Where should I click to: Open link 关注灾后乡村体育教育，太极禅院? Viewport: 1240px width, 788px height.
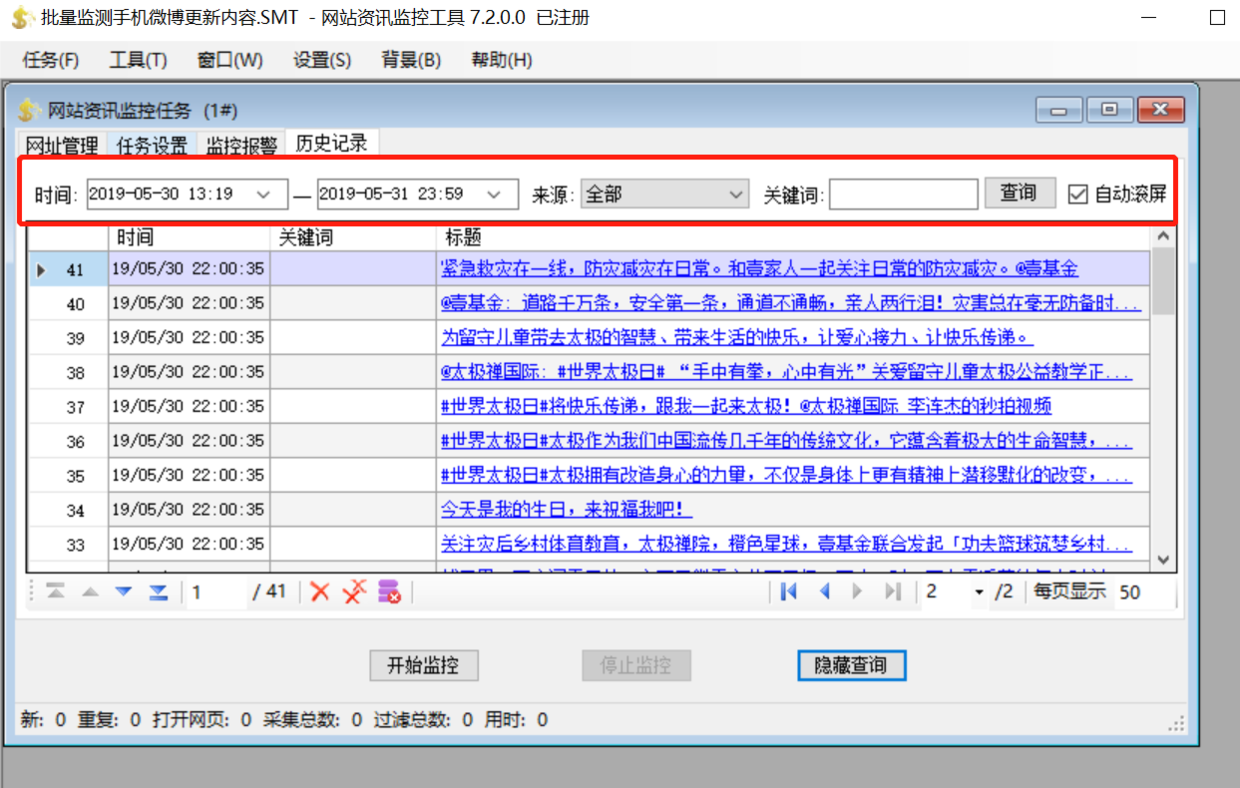click(786, 544)
